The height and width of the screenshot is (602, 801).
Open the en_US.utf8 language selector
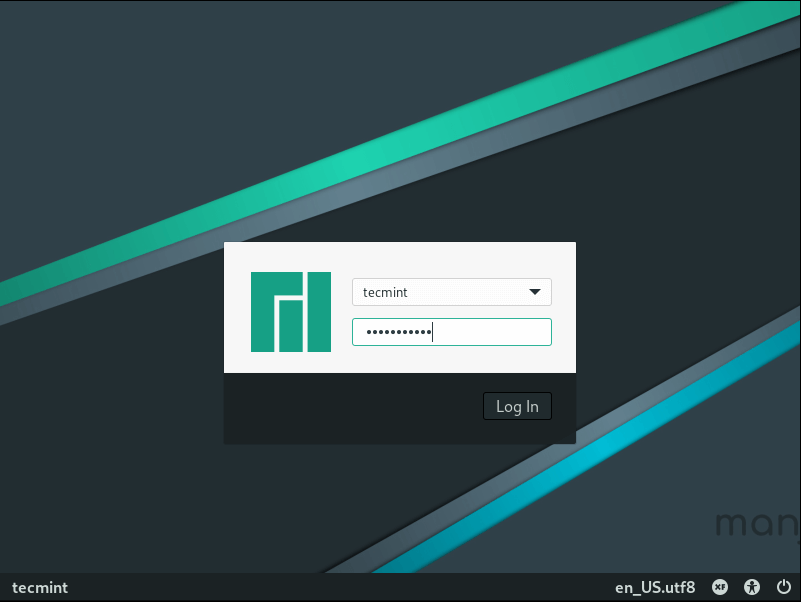point(655,588)
